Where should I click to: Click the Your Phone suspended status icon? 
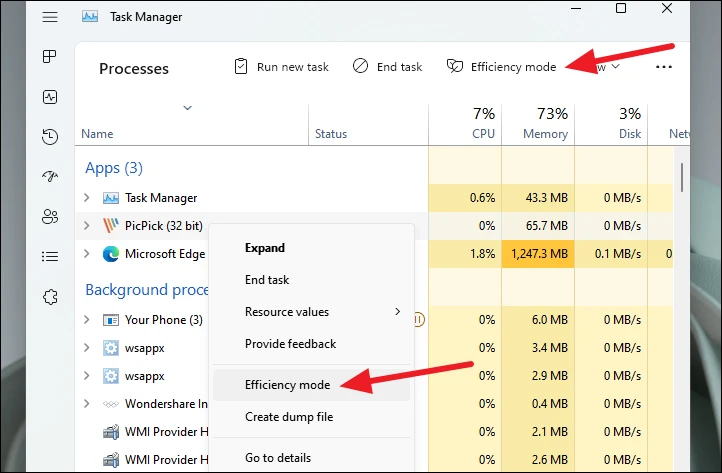tap(419, 319)
